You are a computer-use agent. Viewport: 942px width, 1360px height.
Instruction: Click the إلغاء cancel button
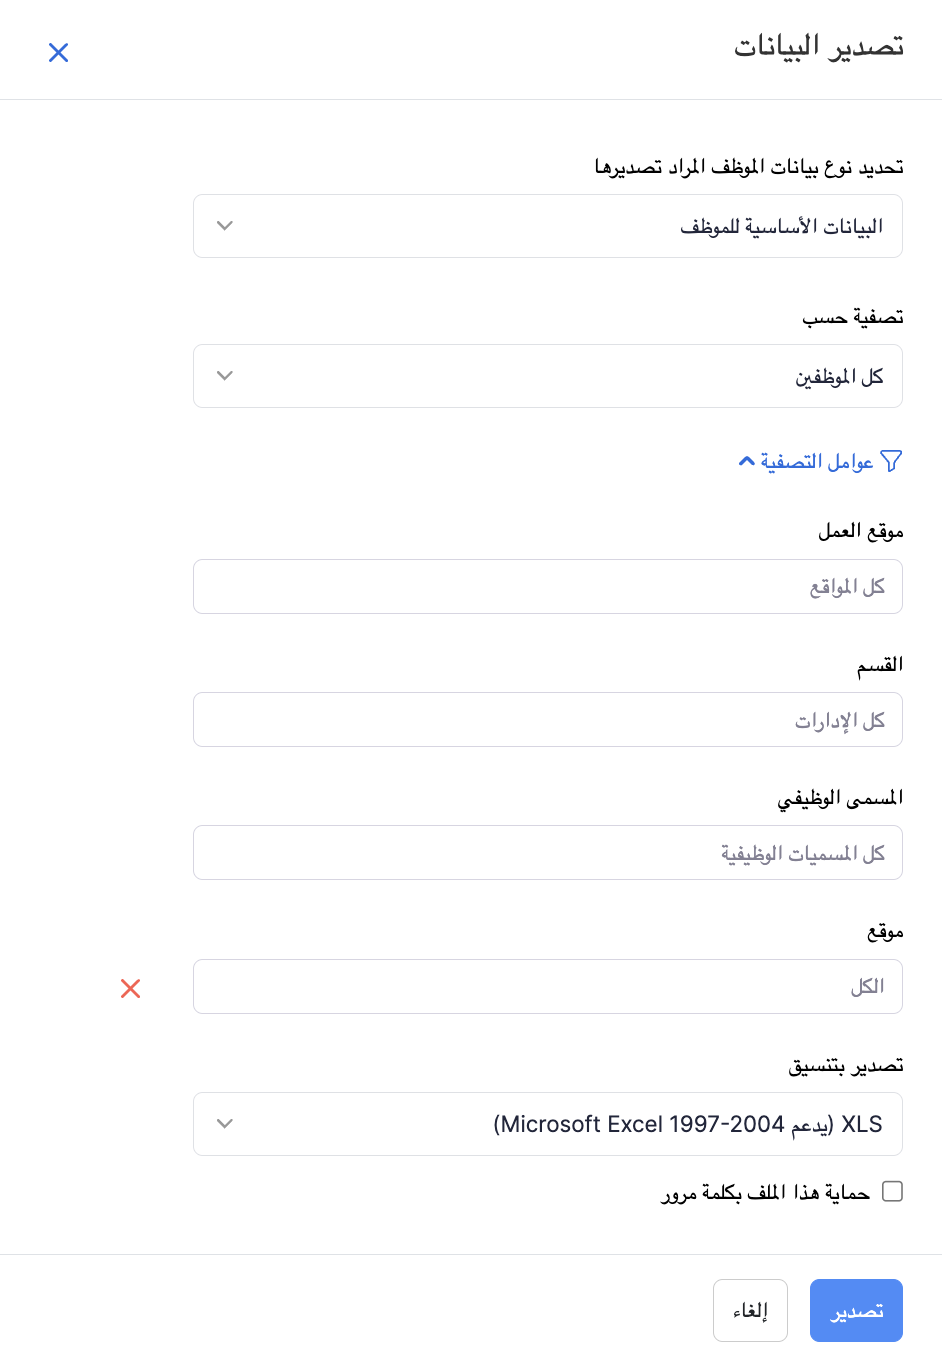pyautogui.click(x=750, y=1310)
